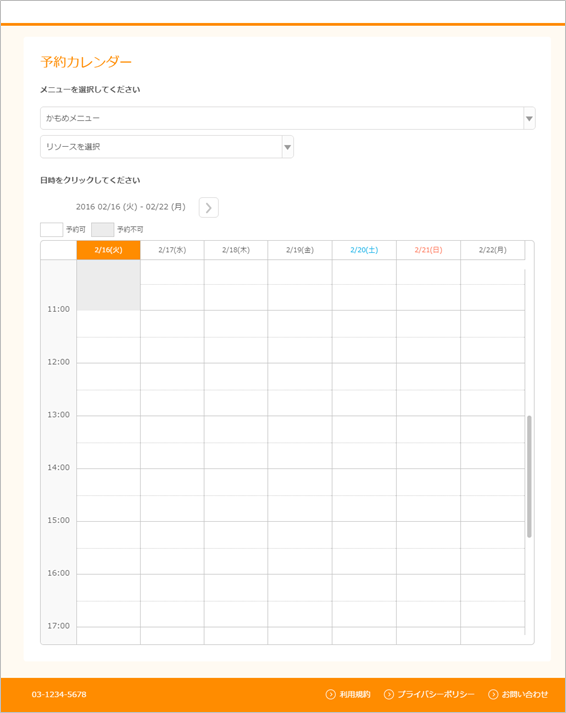Click the 16:00 time label
566x713 pixels.
point(59,573)
